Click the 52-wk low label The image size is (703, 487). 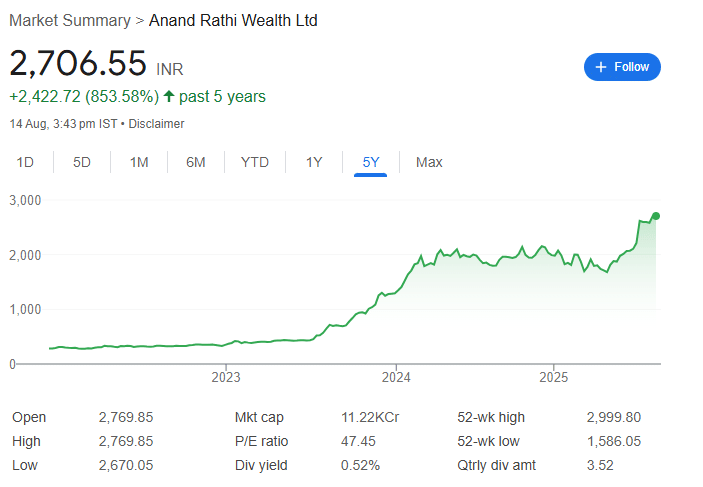point(488,441)
